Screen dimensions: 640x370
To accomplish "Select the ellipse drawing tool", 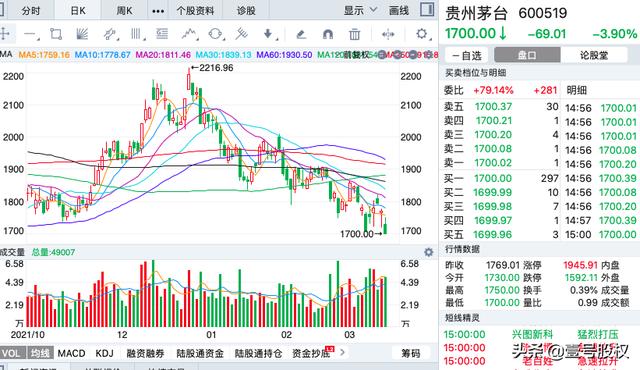I will tap(215, 34).
